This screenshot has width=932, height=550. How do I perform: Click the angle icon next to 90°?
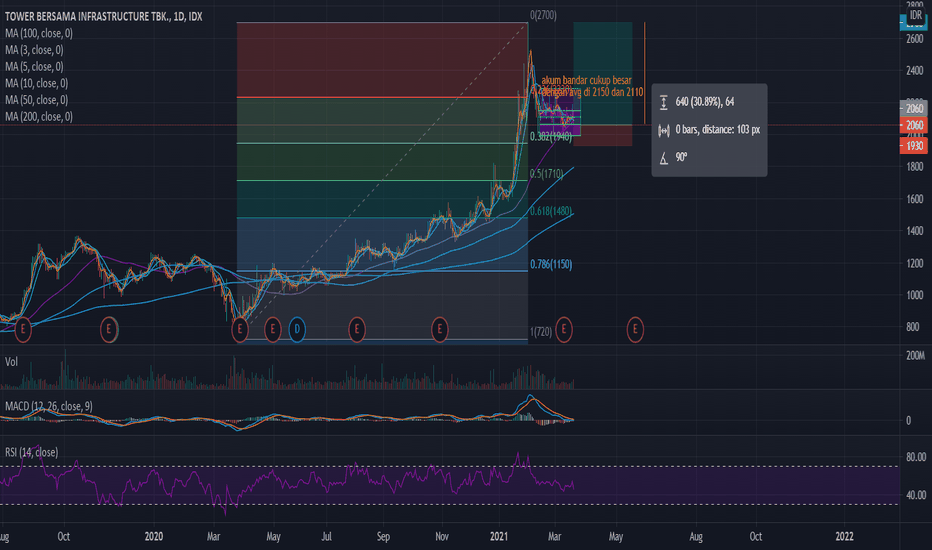(663, 158)
